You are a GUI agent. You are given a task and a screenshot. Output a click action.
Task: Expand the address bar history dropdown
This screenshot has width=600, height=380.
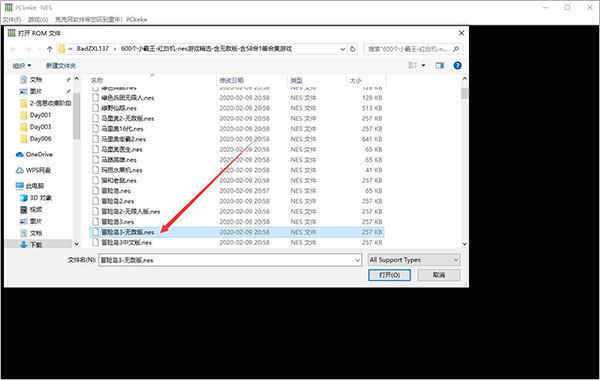(342, 49)
